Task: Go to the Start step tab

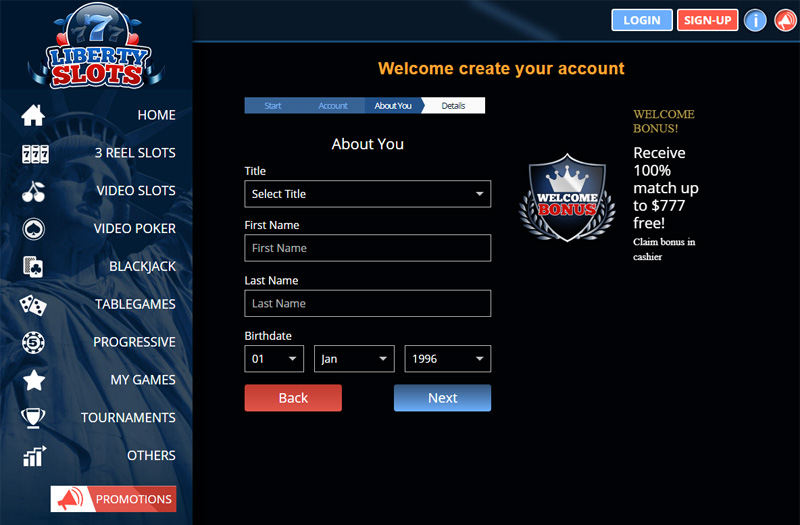Action: [272, 106]
